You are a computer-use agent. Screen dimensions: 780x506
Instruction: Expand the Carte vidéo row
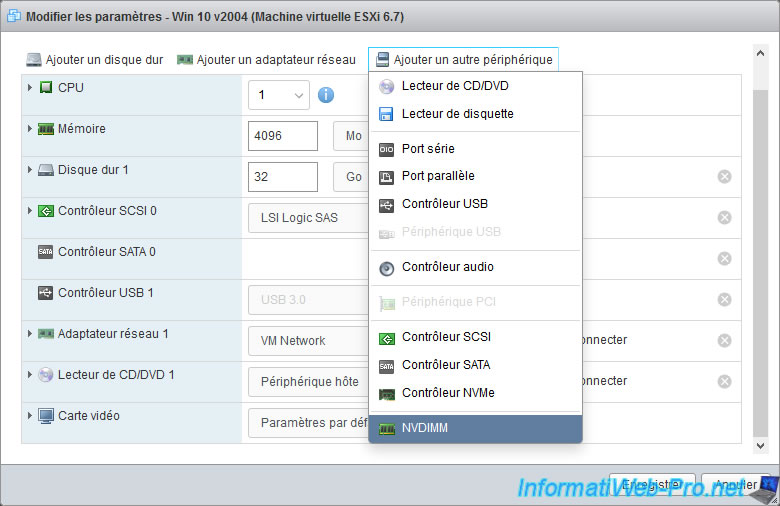pos(30,415)
